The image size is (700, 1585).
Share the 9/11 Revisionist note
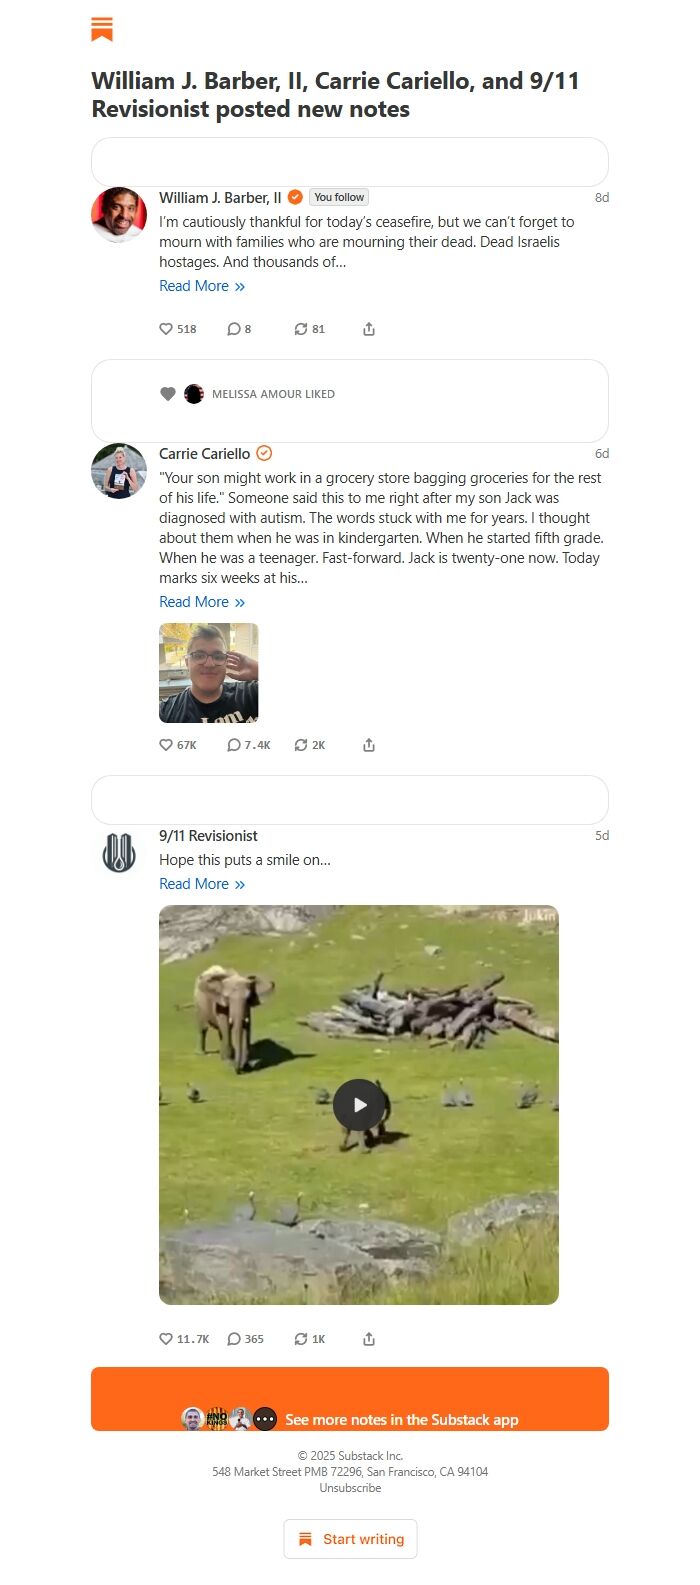tap(369, 1339)
